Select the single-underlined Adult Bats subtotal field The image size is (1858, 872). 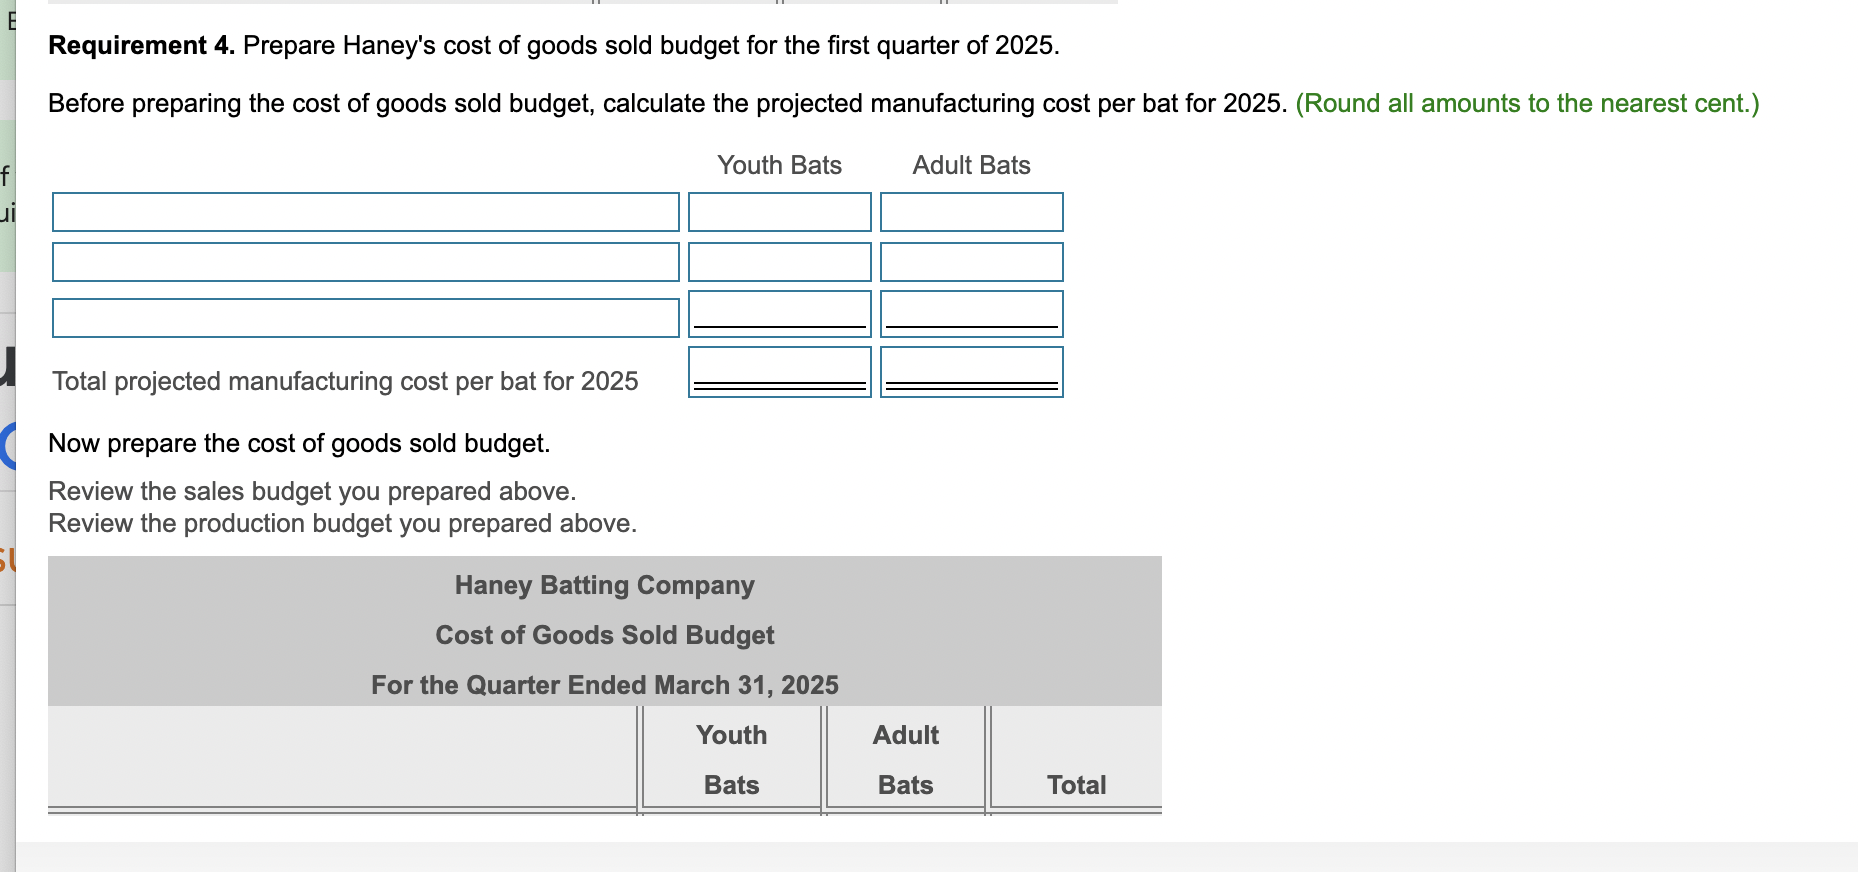[970, 312]
